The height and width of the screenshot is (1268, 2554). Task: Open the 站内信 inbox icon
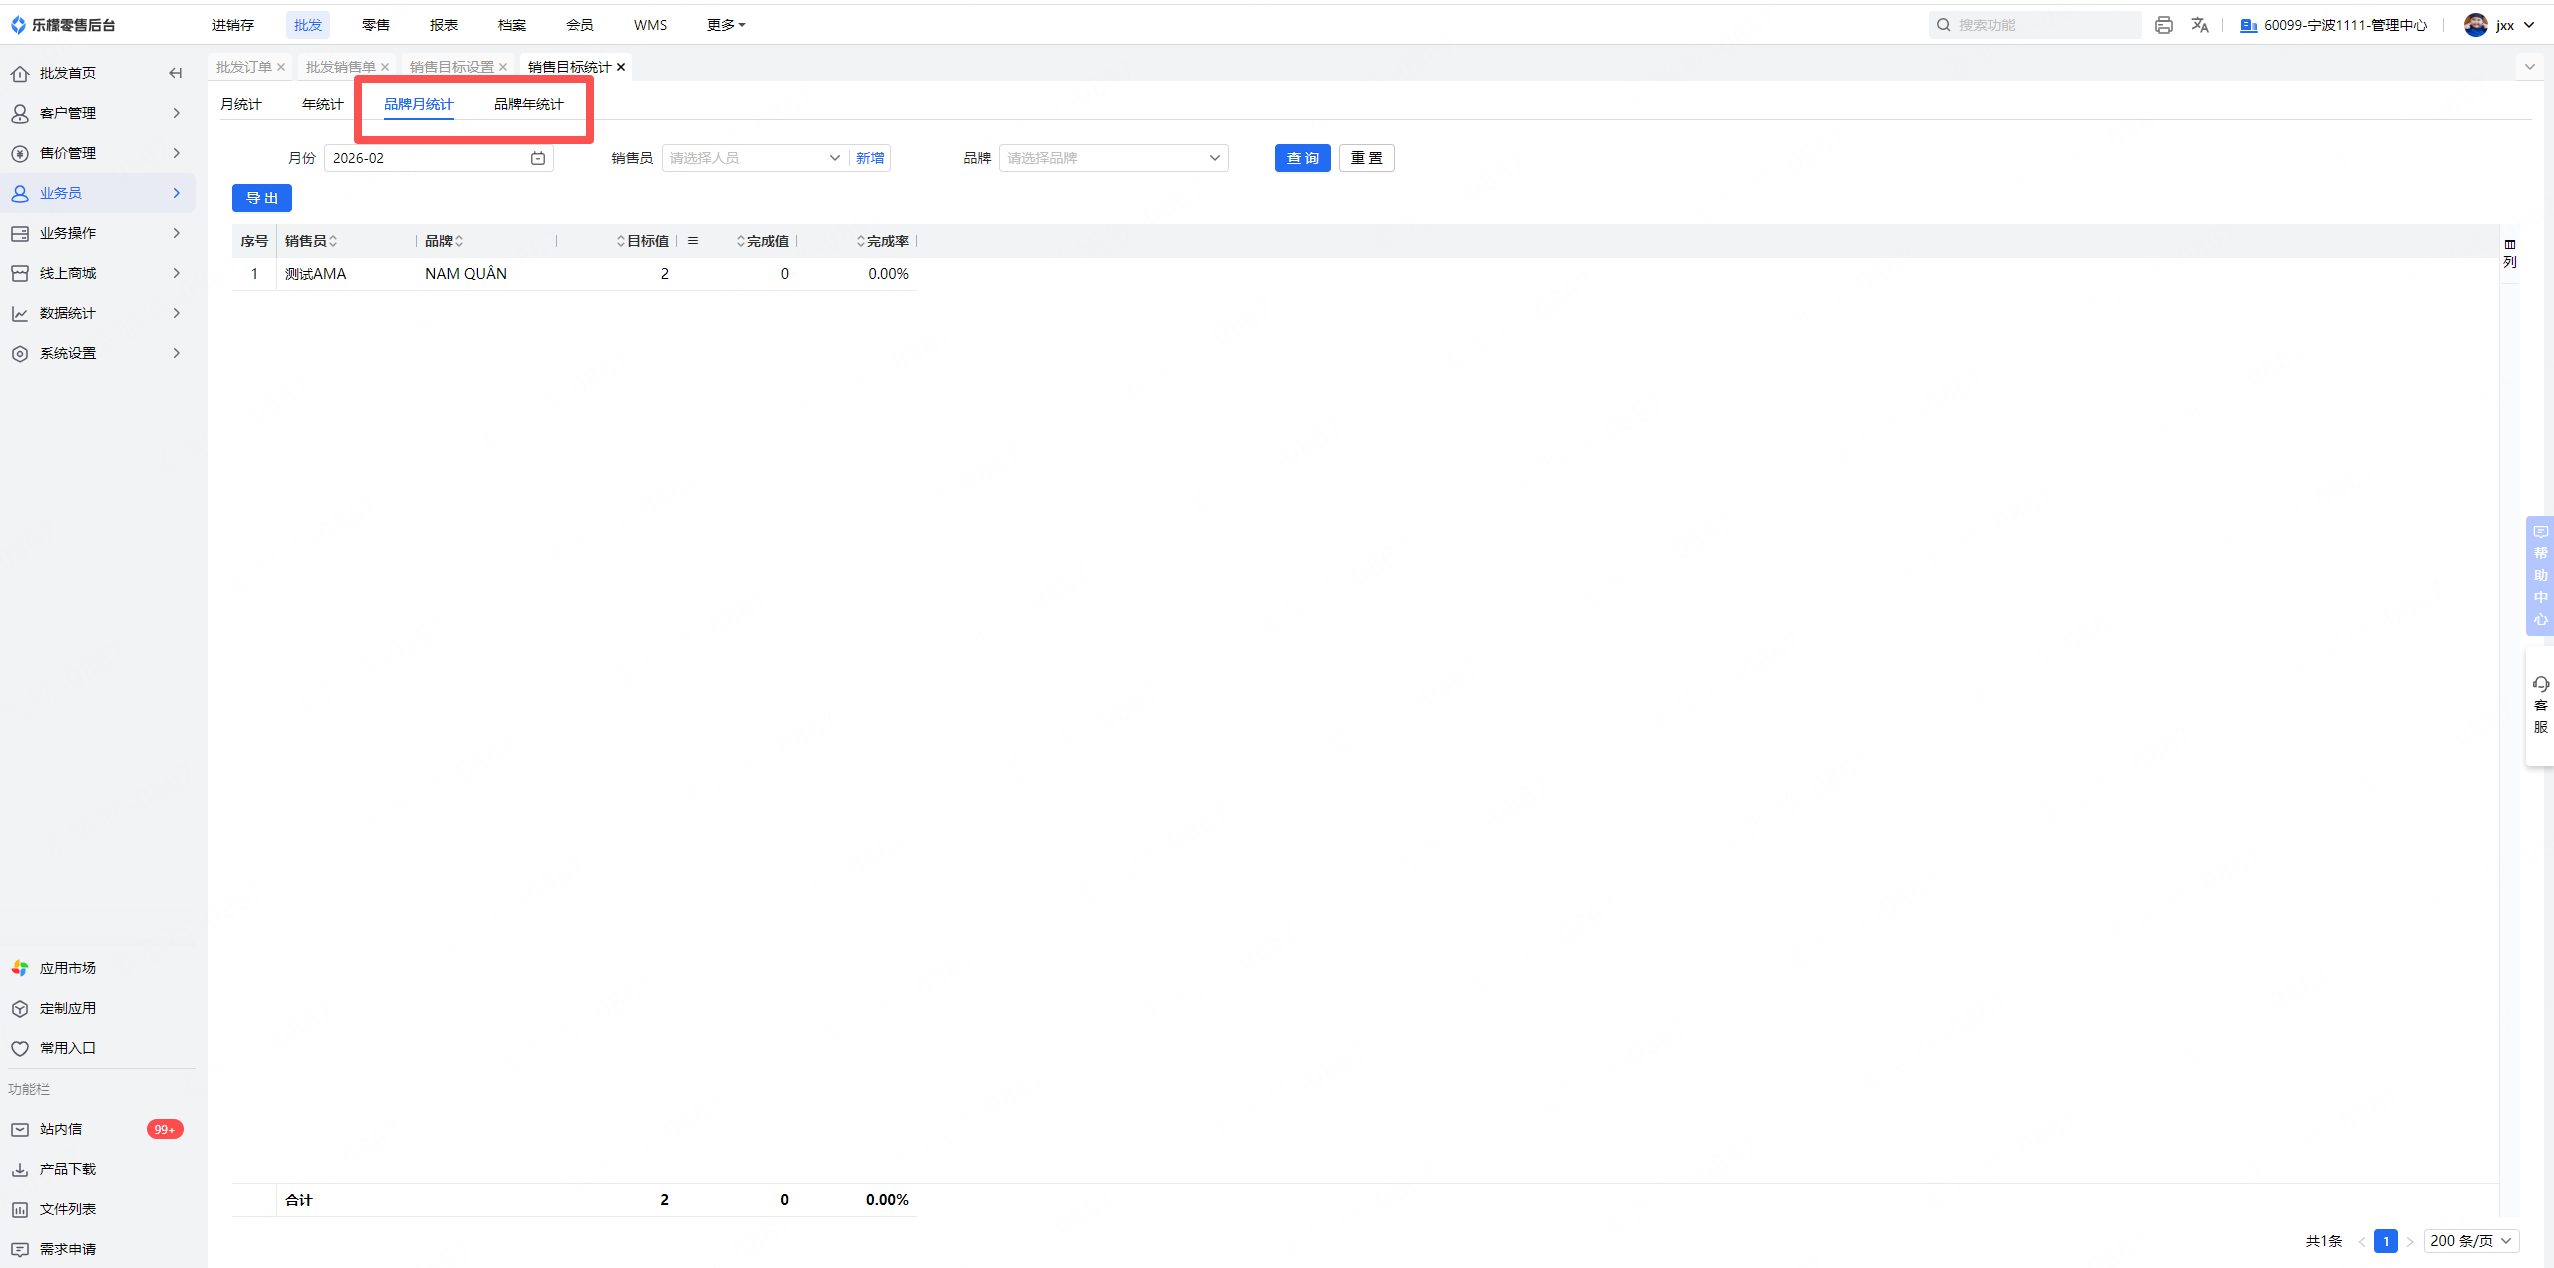point(20,1129)
